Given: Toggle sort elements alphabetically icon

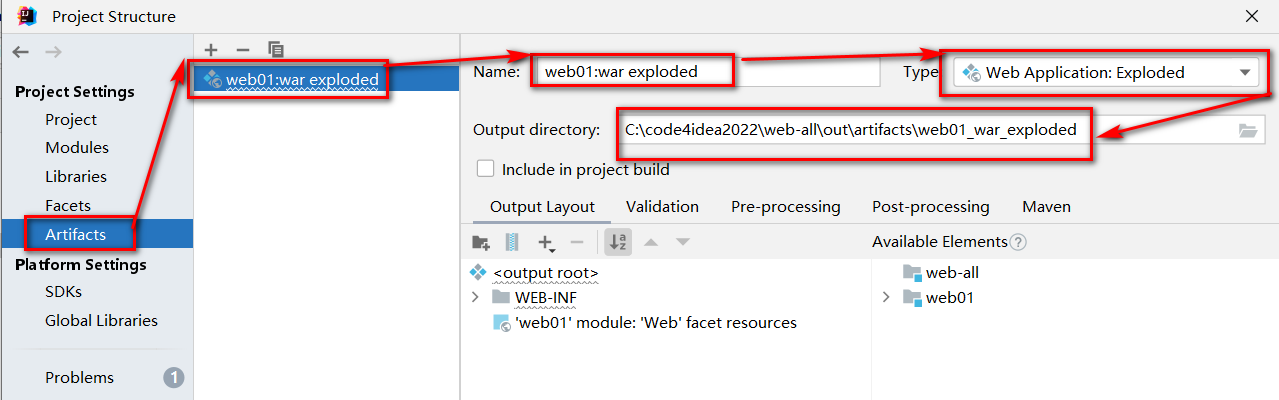Looking at the screenshot, I should pyautogui.click(x=617, y=242).
